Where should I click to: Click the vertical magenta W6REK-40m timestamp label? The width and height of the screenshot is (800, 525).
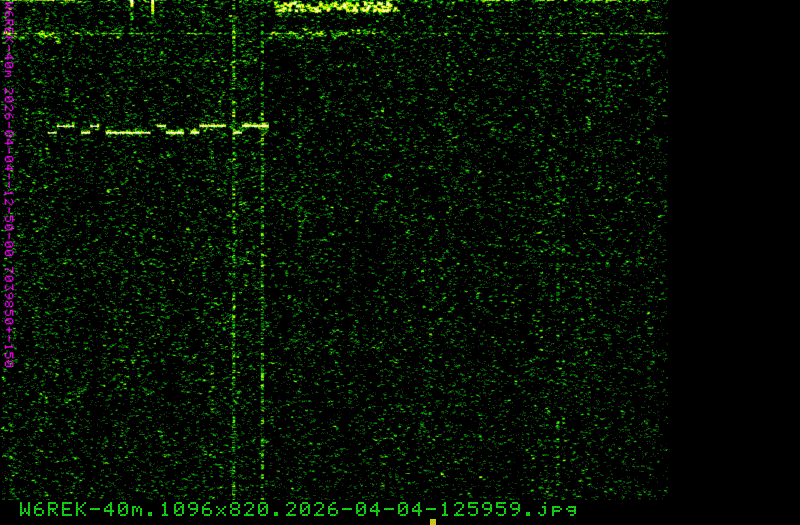8,184
